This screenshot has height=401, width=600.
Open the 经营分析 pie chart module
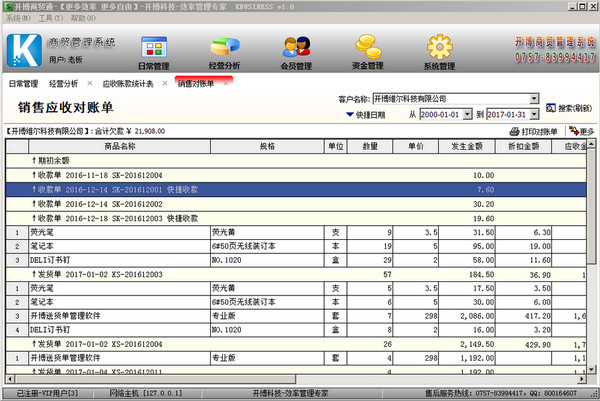point(226,52)
